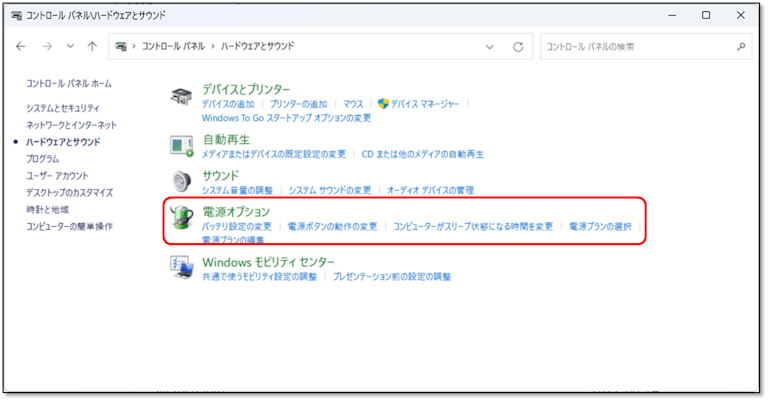Image resolution: width=768 pixels, height=401 pixels.
Task: Expand the address bar history dropdown
Action: click(489, 47)
